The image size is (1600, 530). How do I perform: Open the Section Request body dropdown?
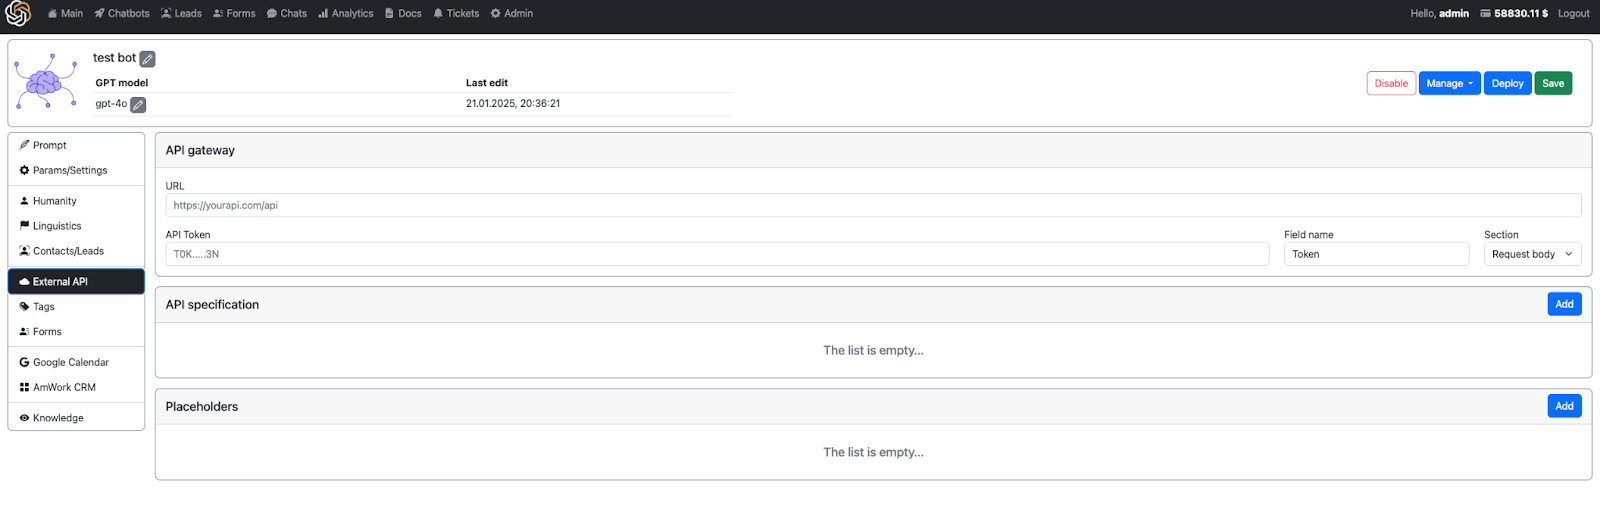[x=1532, y=254]
